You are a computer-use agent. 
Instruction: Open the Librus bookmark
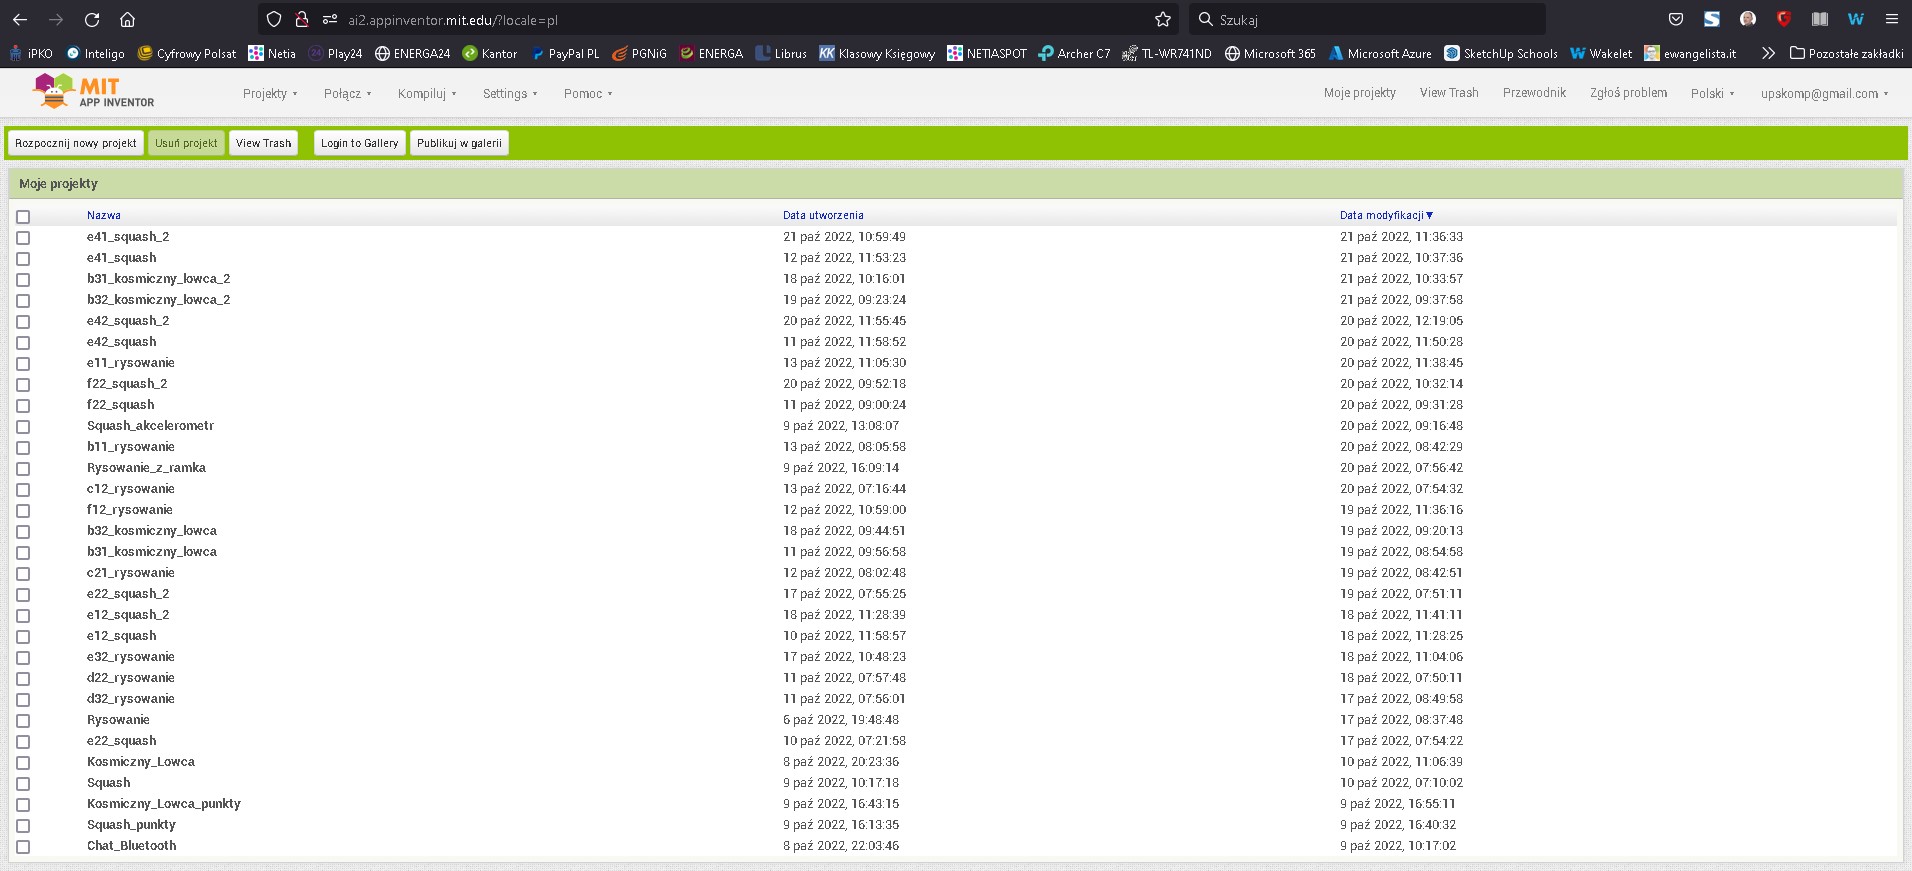click(x=781, y=54)
